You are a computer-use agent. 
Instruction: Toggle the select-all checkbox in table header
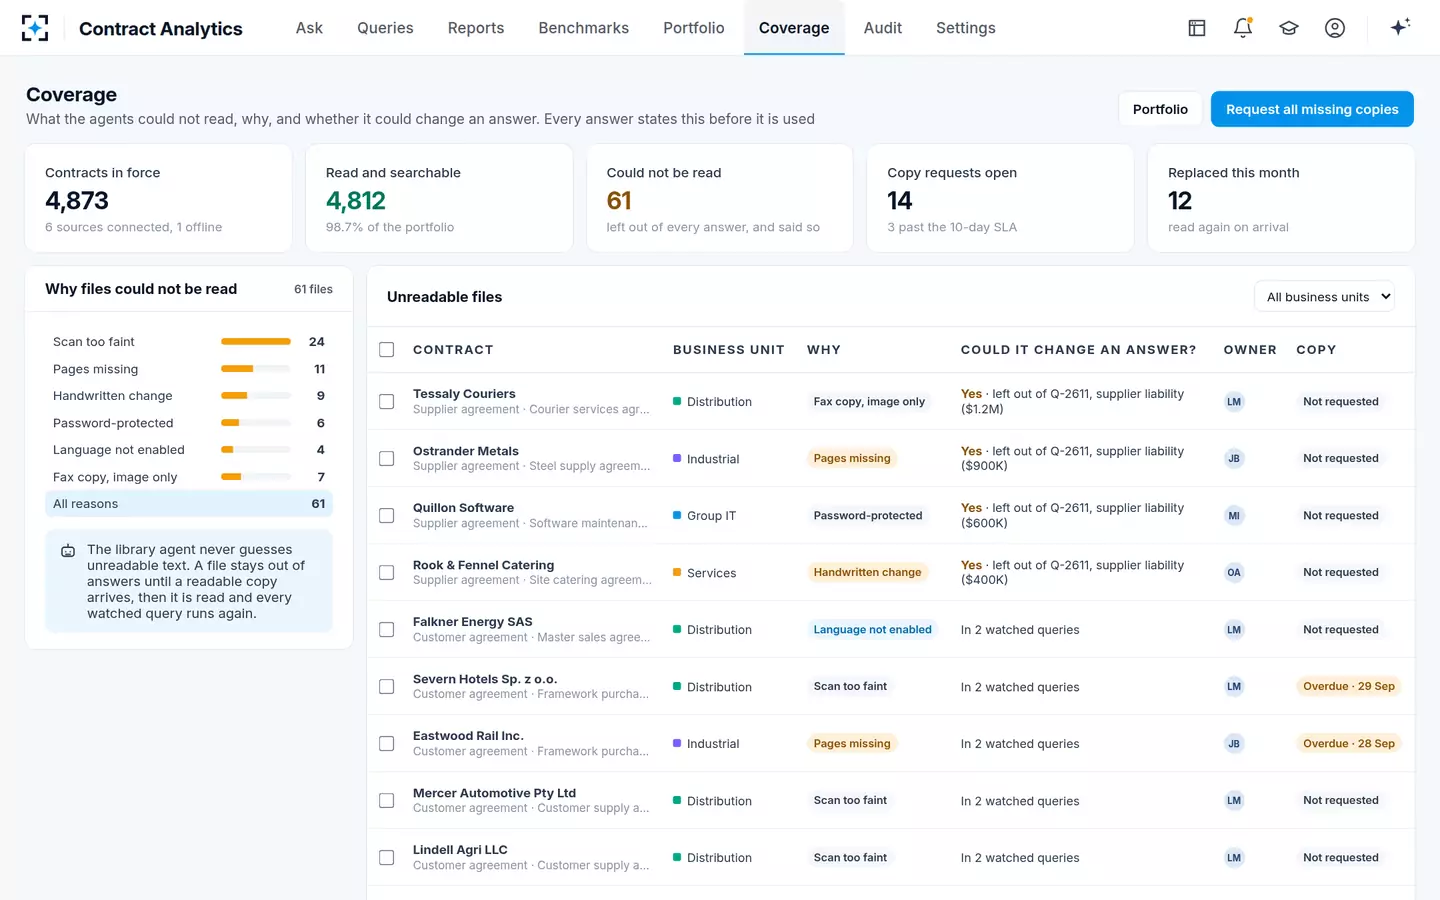[x=387, y=350]
